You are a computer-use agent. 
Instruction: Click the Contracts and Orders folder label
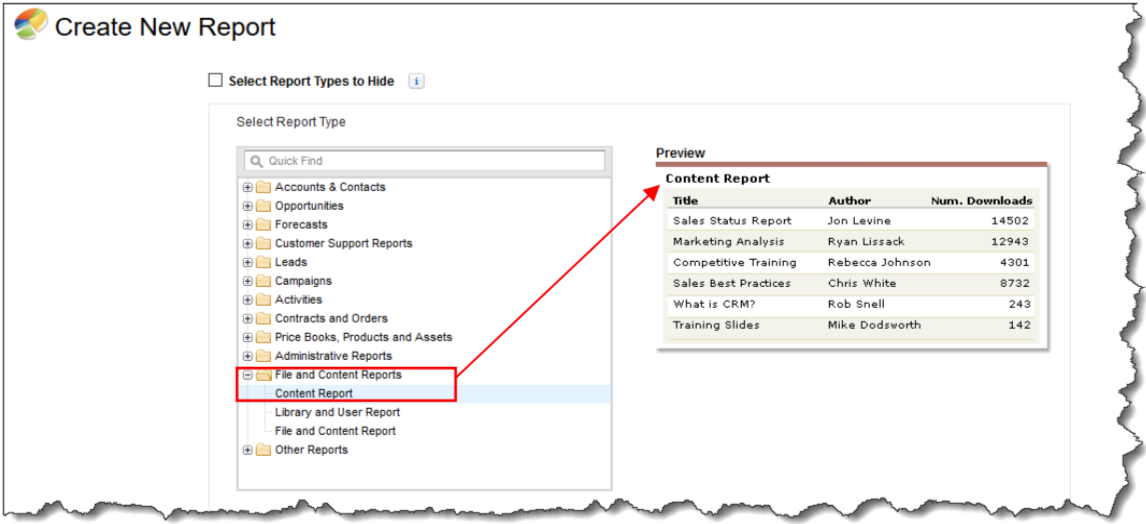pos(331,318)
